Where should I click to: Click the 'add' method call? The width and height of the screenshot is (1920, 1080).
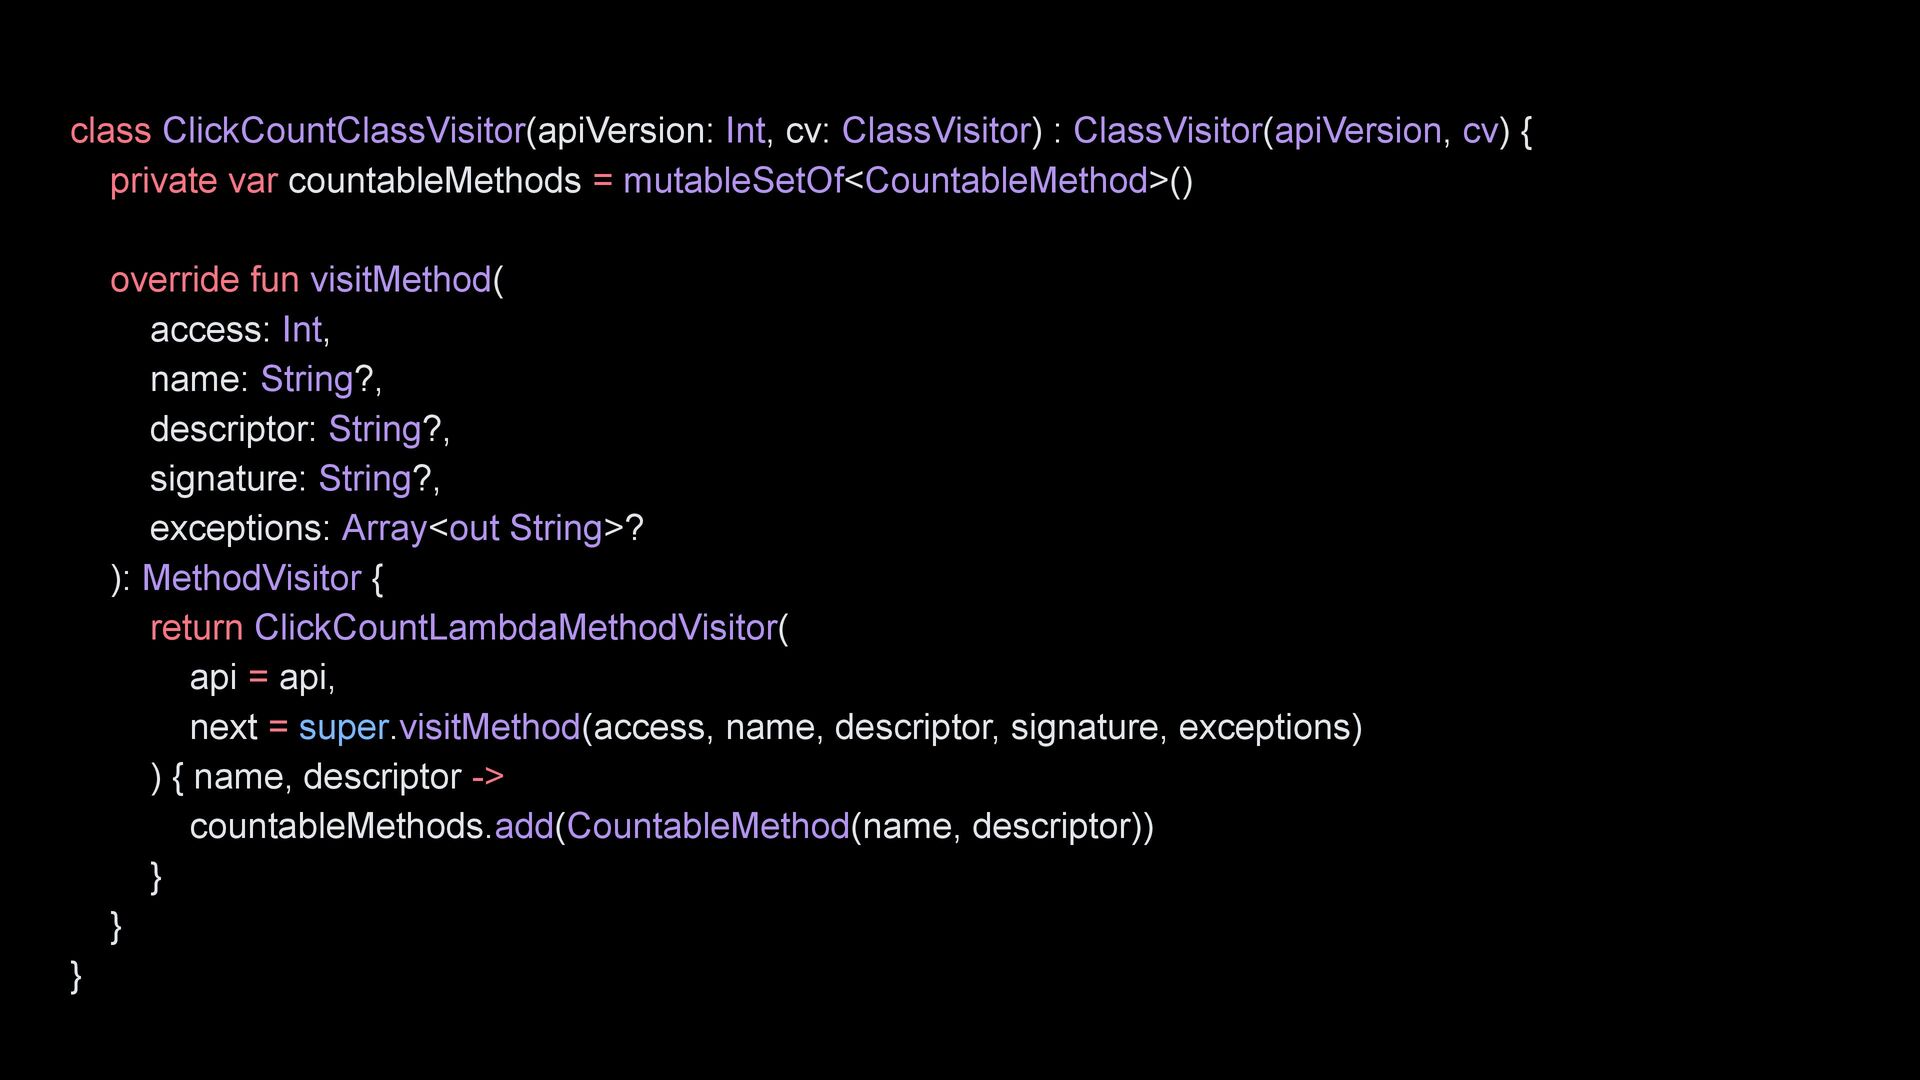pyautogui.click(x=523, y=827)
